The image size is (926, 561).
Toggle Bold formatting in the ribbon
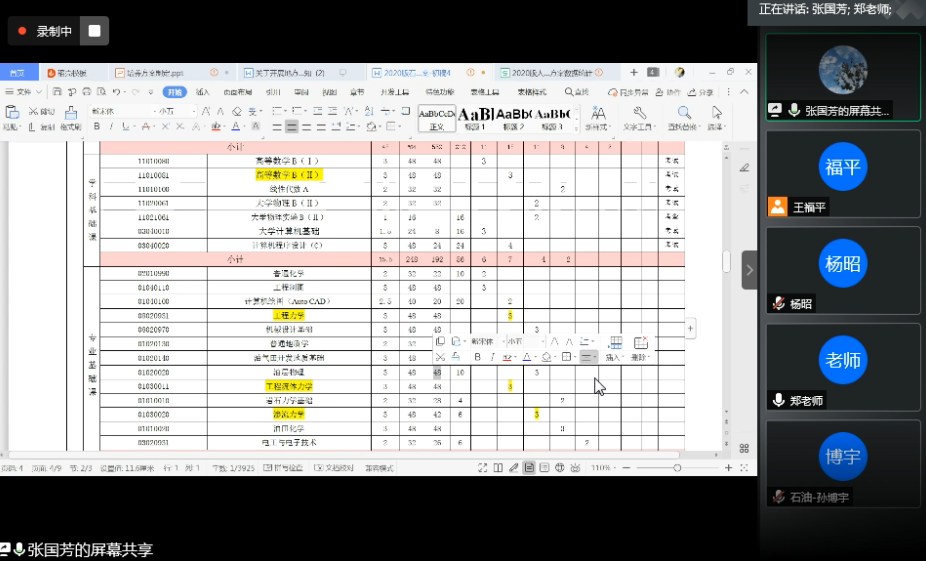pos(97,127)
